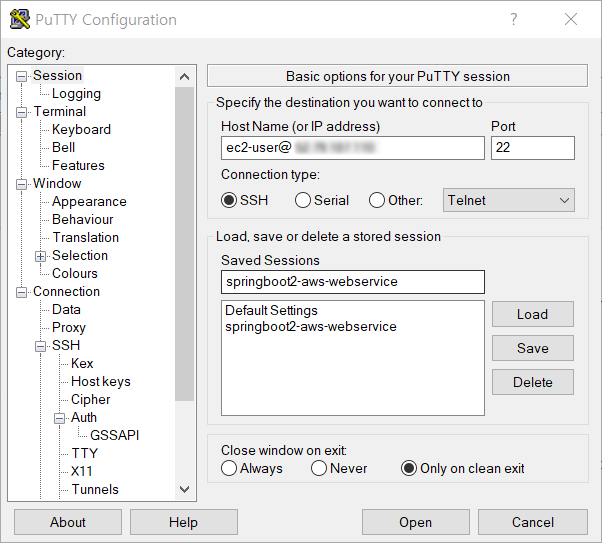Expand the Selection tree node
Viewport: 602px width, 543px height.
point(40,256)
